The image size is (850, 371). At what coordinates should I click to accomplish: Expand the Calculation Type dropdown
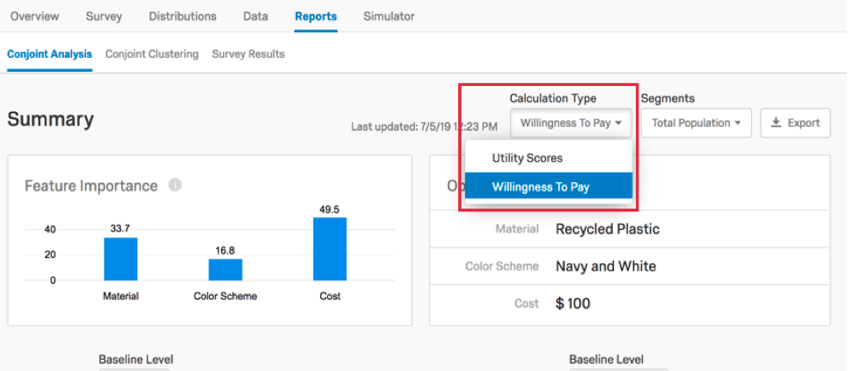[x=571, y=123]
